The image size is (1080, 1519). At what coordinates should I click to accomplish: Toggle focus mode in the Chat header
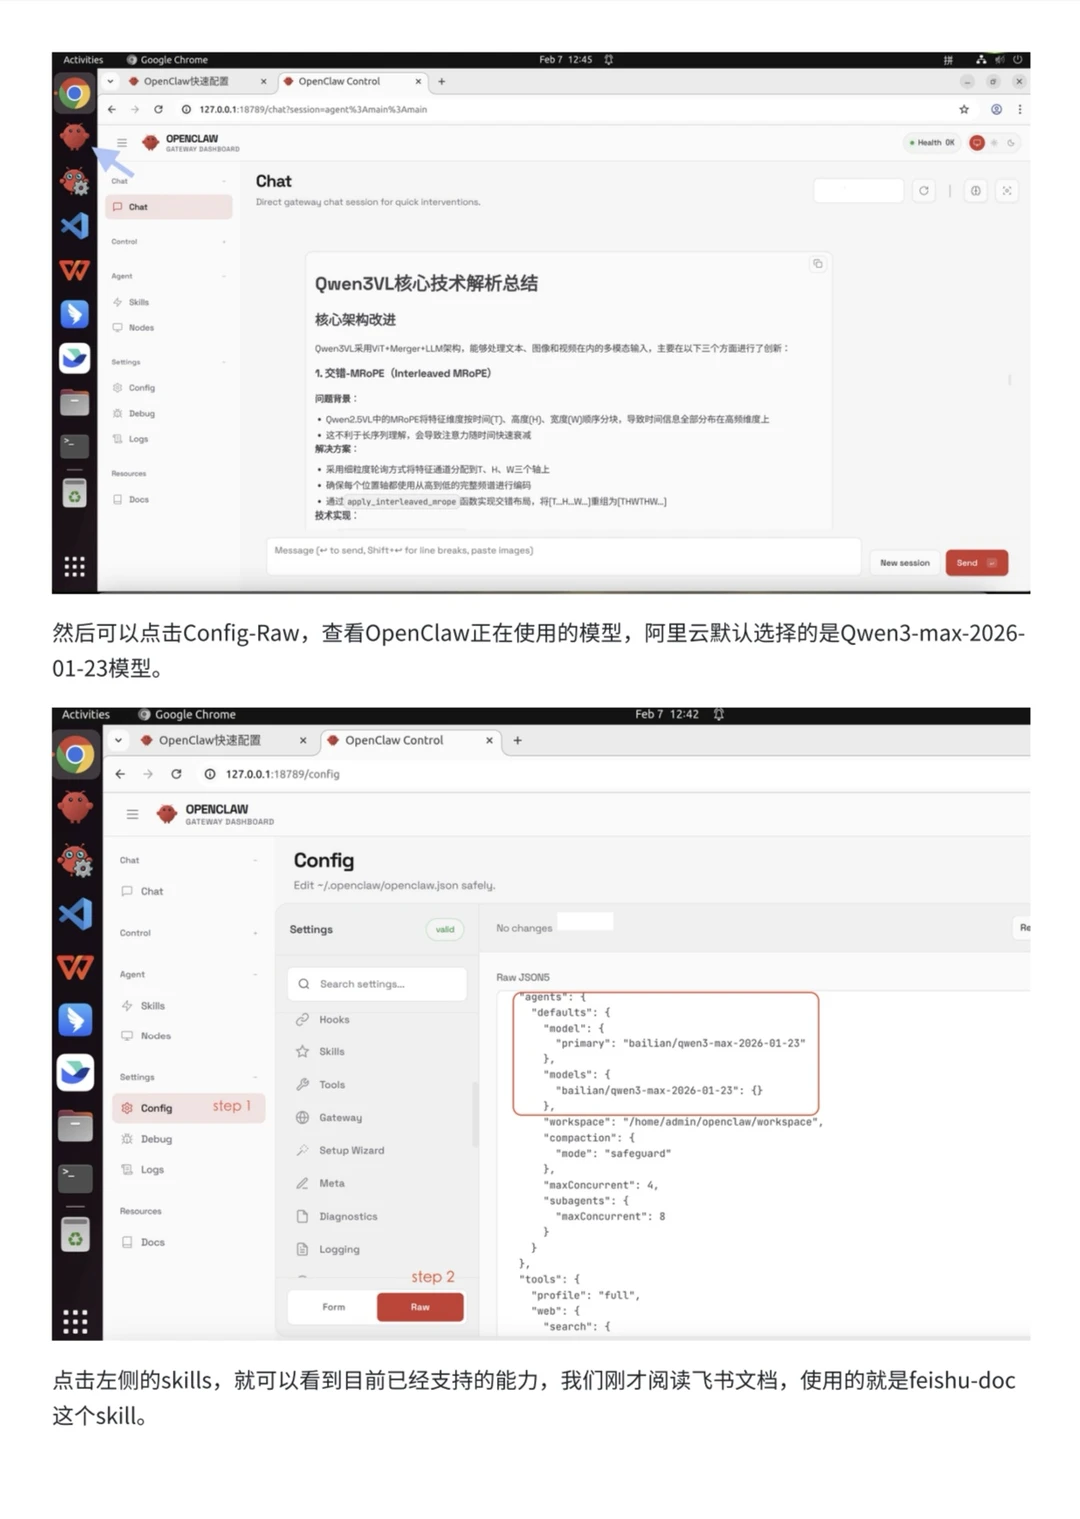coord(1007,191)
